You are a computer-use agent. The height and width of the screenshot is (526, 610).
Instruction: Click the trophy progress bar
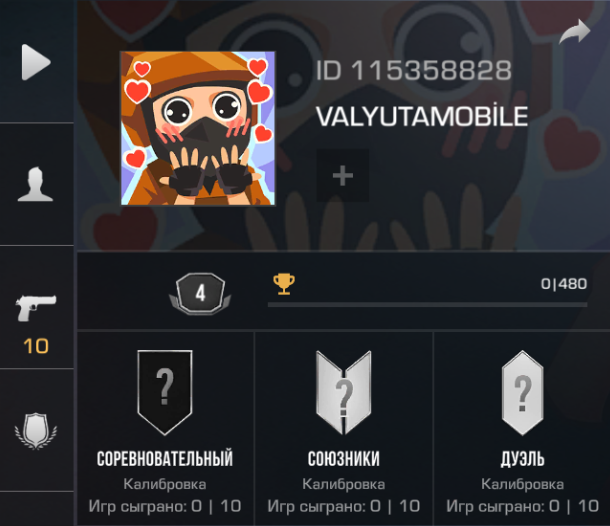(x=428, y=305)
